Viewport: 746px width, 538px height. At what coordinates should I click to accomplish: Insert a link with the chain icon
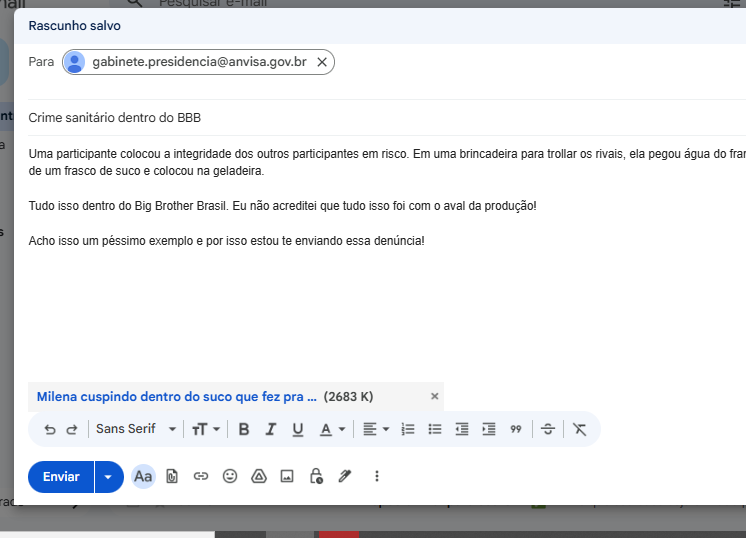coord(201,476)
